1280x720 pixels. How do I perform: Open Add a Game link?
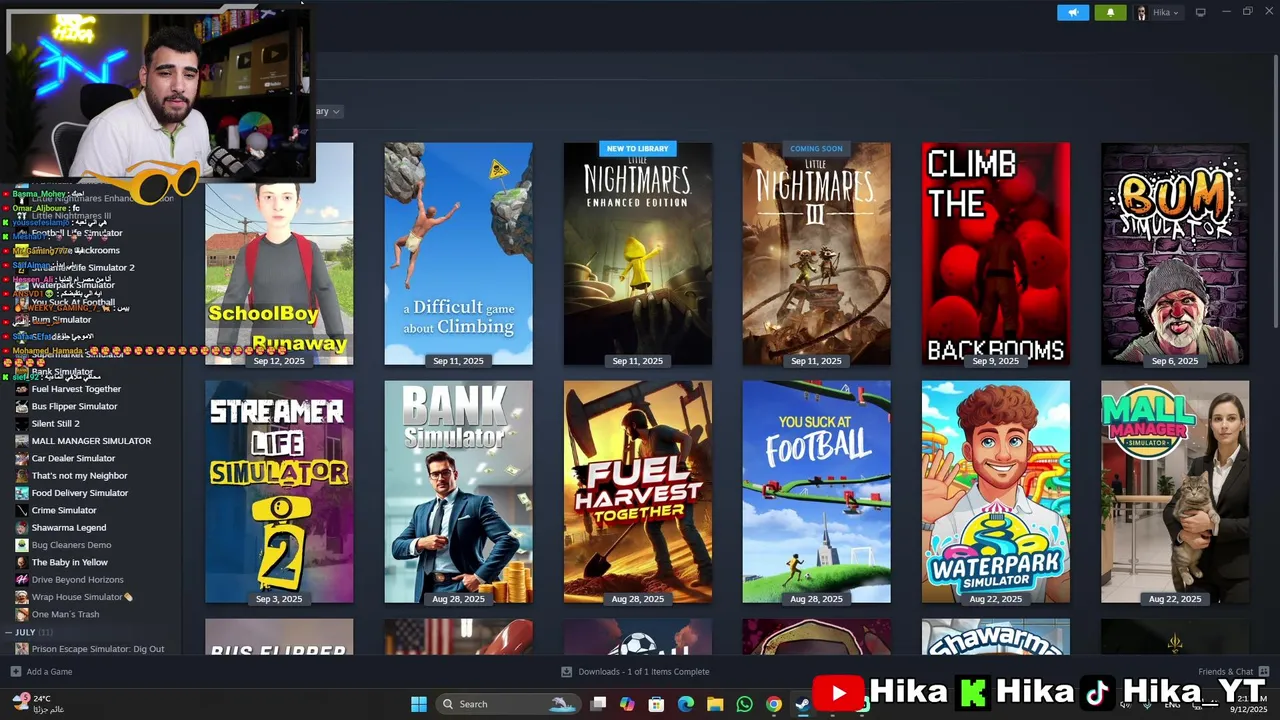49,672
